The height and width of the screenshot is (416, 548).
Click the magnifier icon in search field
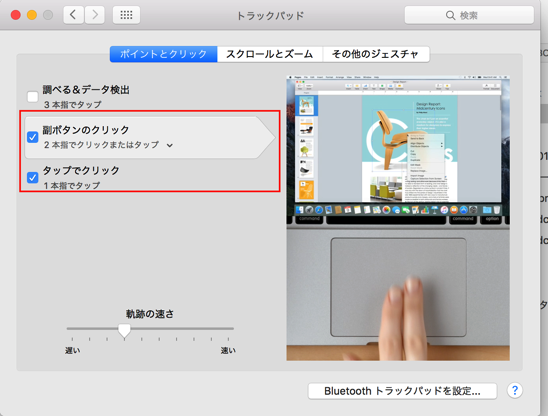450,15
